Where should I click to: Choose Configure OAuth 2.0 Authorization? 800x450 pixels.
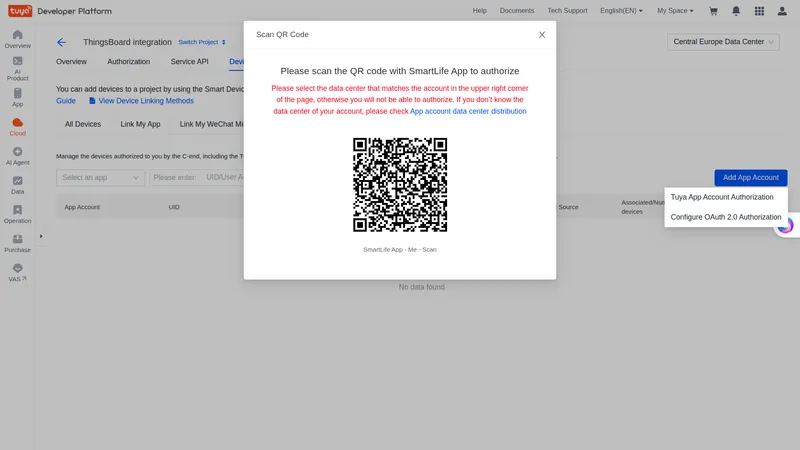726,217
